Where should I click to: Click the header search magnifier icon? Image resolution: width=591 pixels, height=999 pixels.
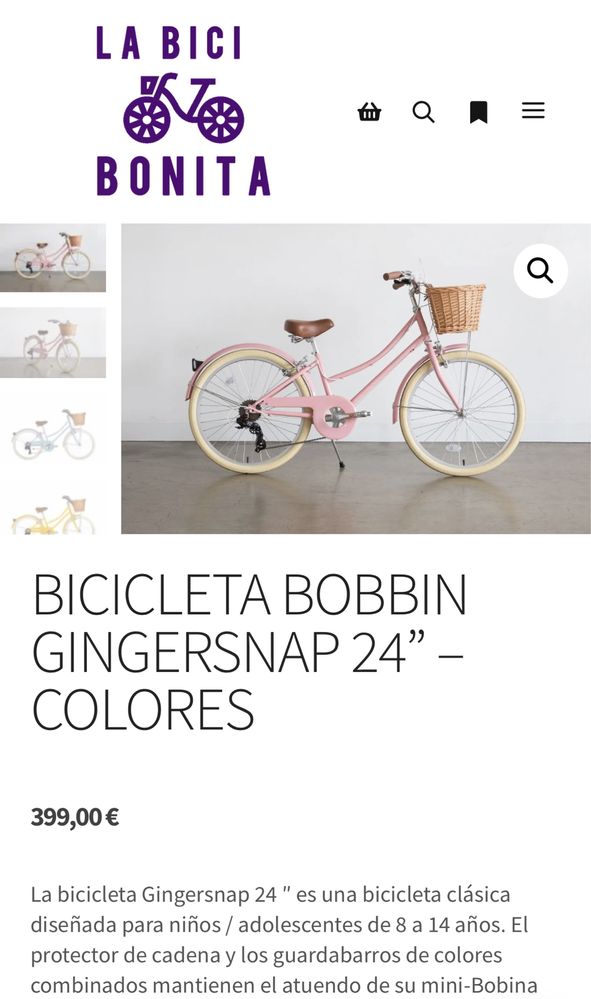[x=424, y=111]
